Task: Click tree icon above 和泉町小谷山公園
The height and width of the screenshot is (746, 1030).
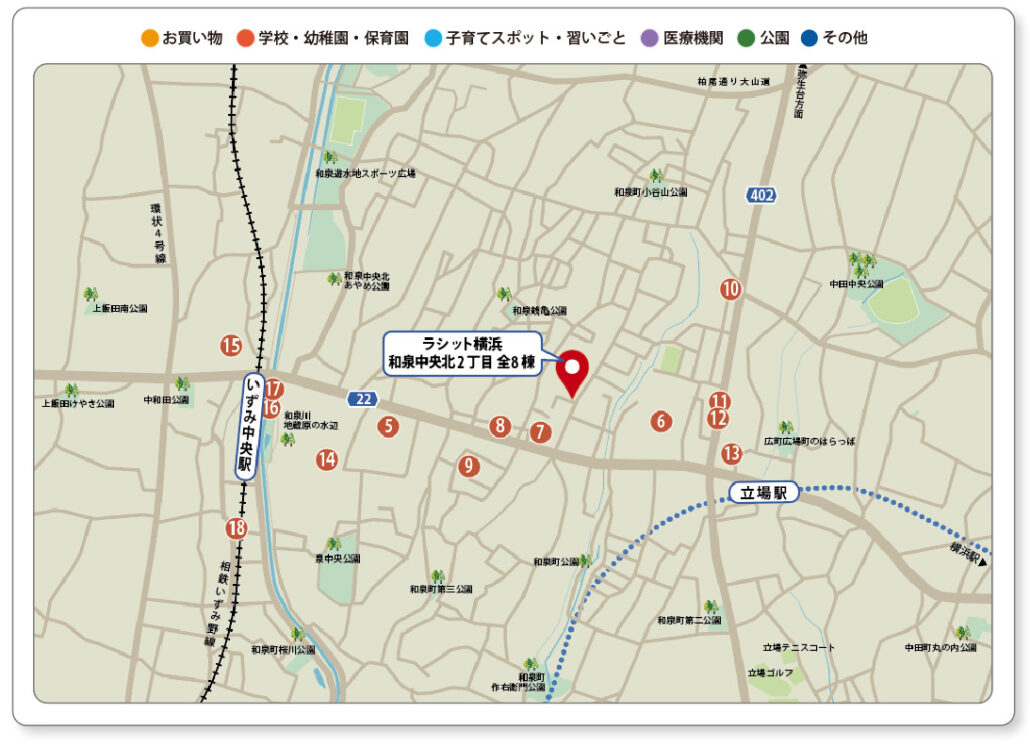Action: 656,175
